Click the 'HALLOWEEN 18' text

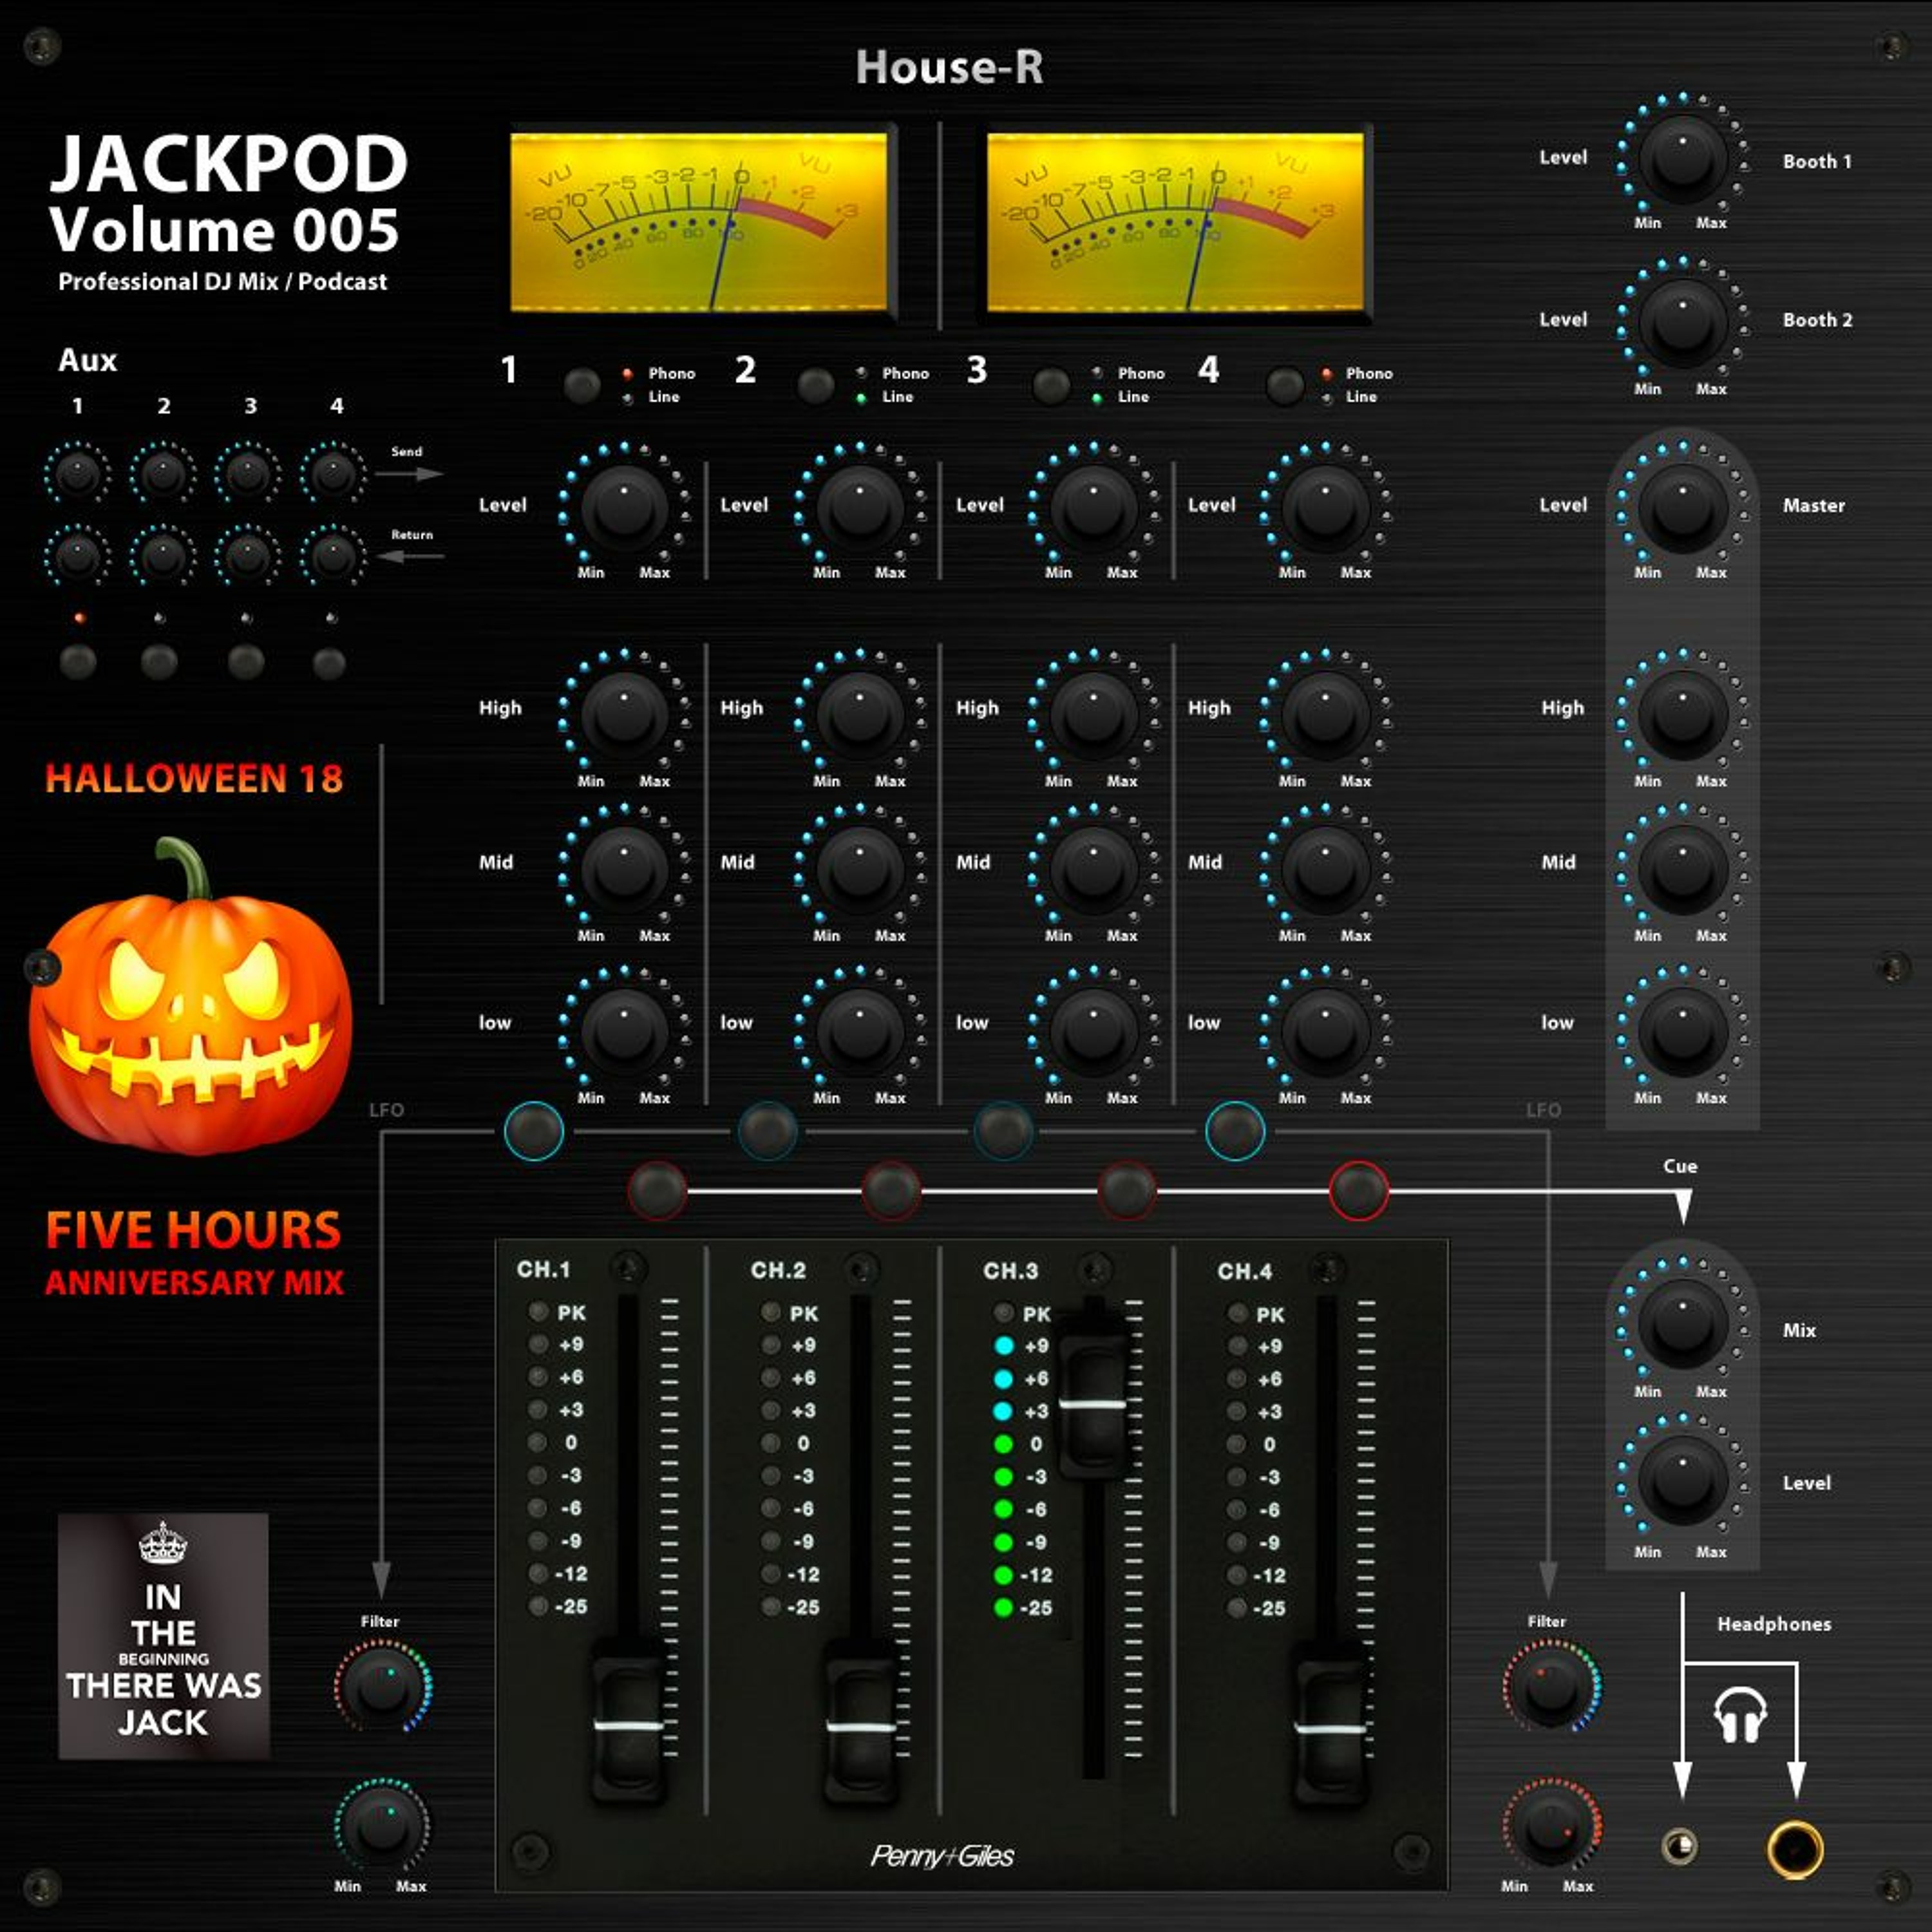(x=194, y=779)
